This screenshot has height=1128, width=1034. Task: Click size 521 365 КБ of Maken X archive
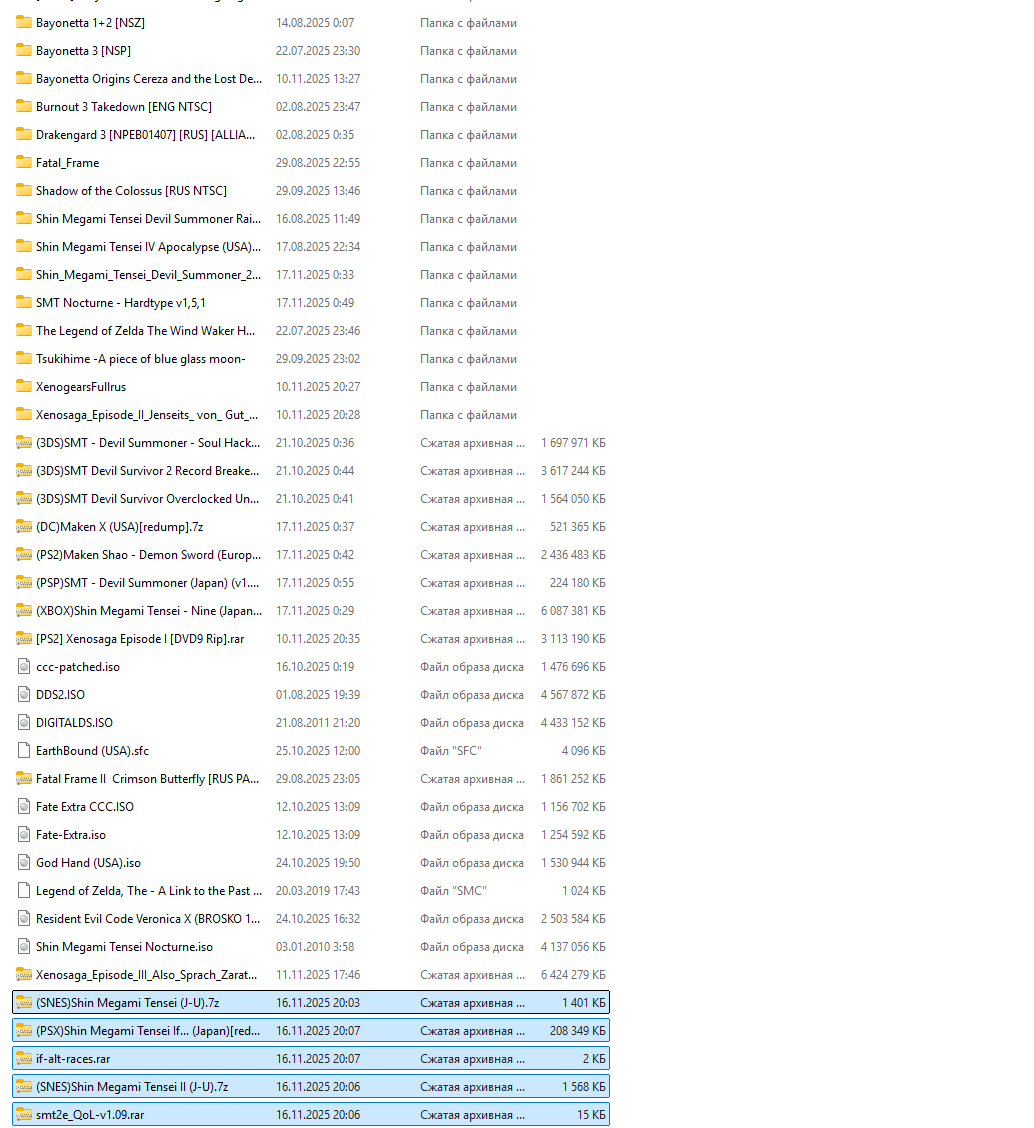coord(578,527)
